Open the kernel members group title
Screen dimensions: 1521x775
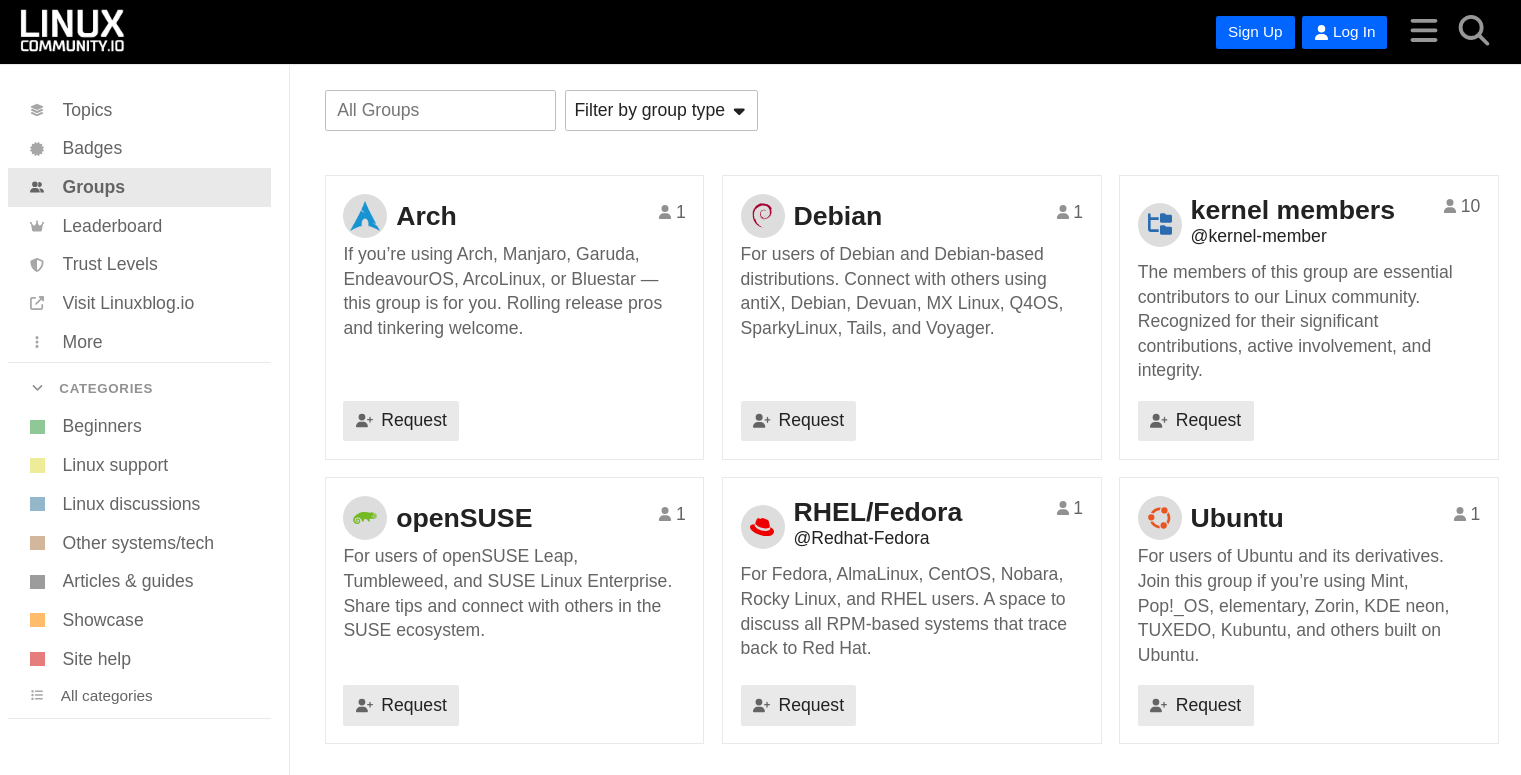1292,210
